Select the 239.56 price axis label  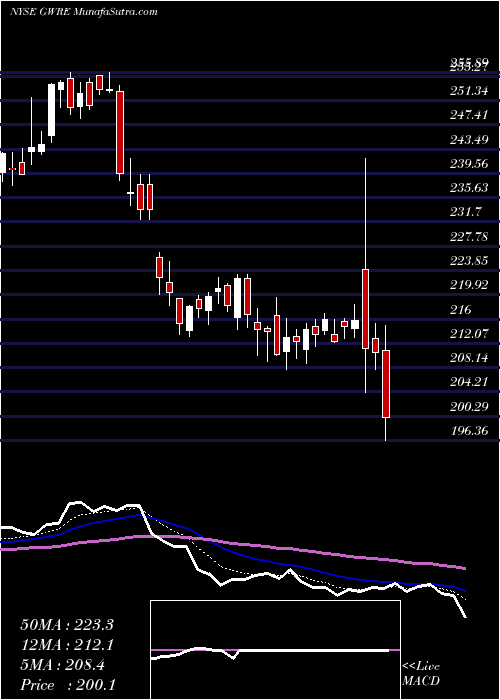[x=469, y=164]
